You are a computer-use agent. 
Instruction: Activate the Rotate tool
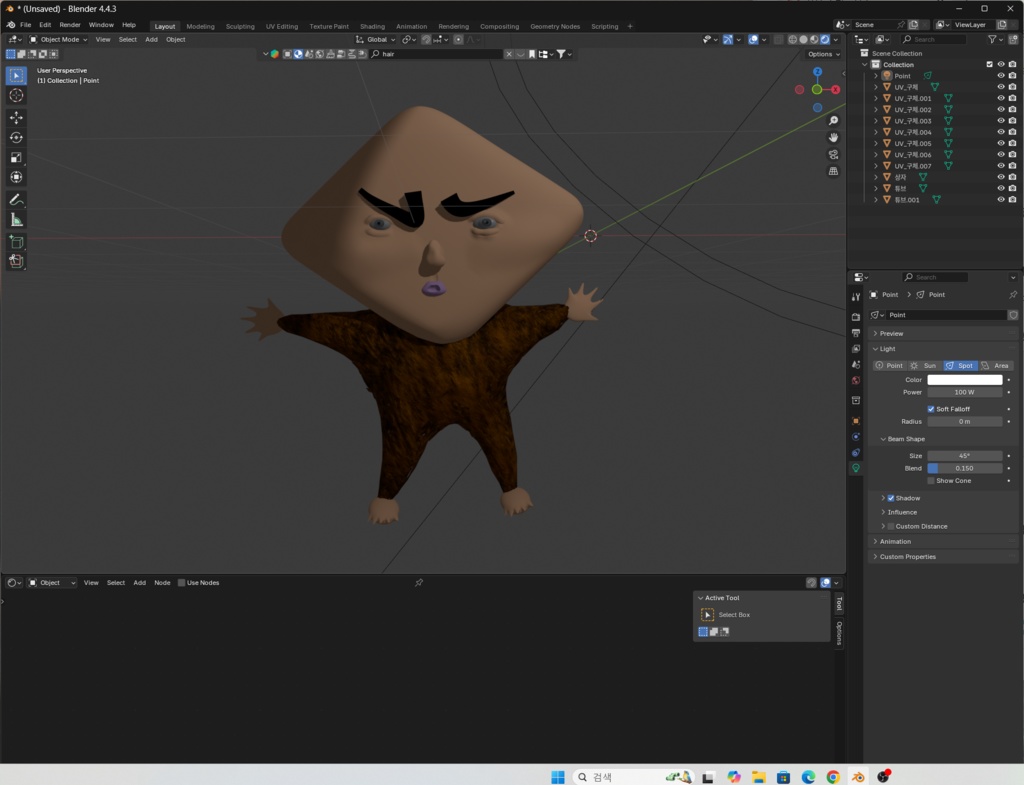point(16,137)
